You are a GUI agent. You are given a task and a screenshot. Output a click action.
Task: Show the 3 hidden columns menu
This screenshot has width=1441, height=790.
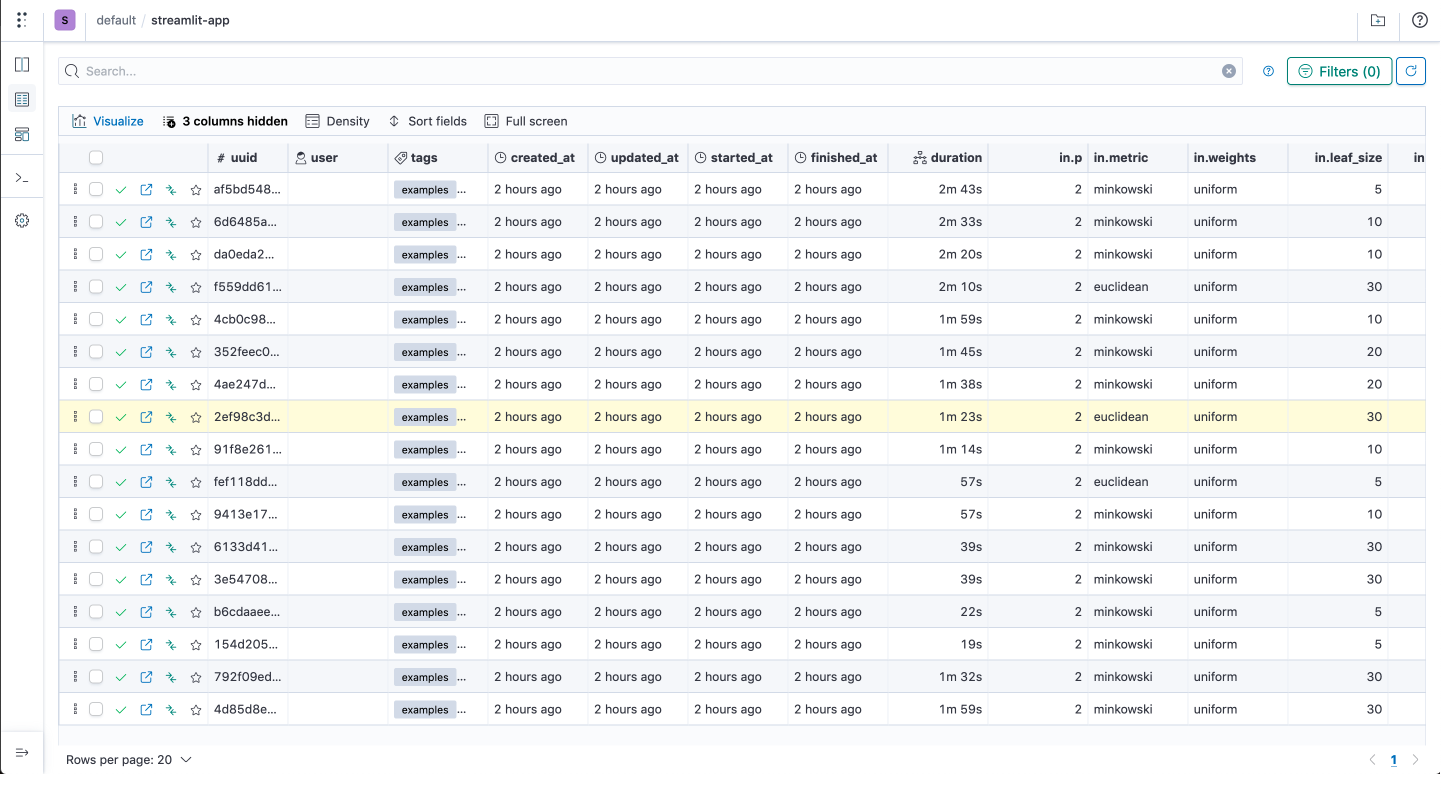point(225,121)
